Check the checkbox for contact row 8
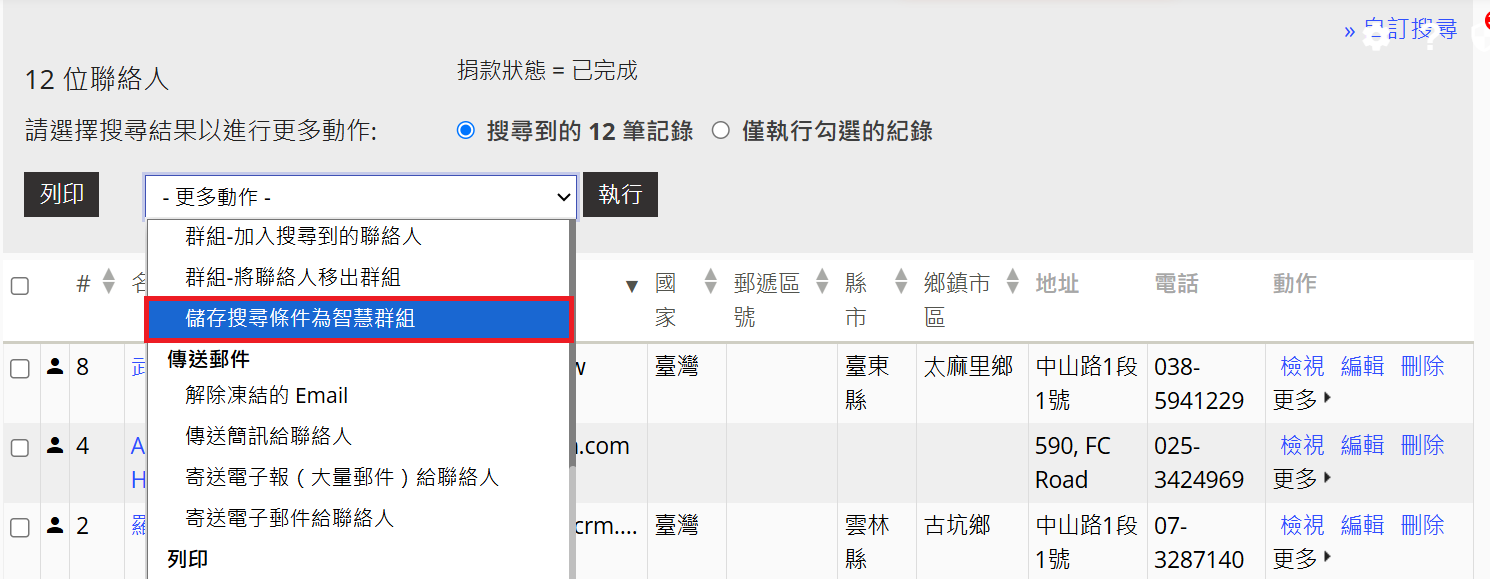Image resolution: width=1490 pixels, height=579 pixels. 20,368
